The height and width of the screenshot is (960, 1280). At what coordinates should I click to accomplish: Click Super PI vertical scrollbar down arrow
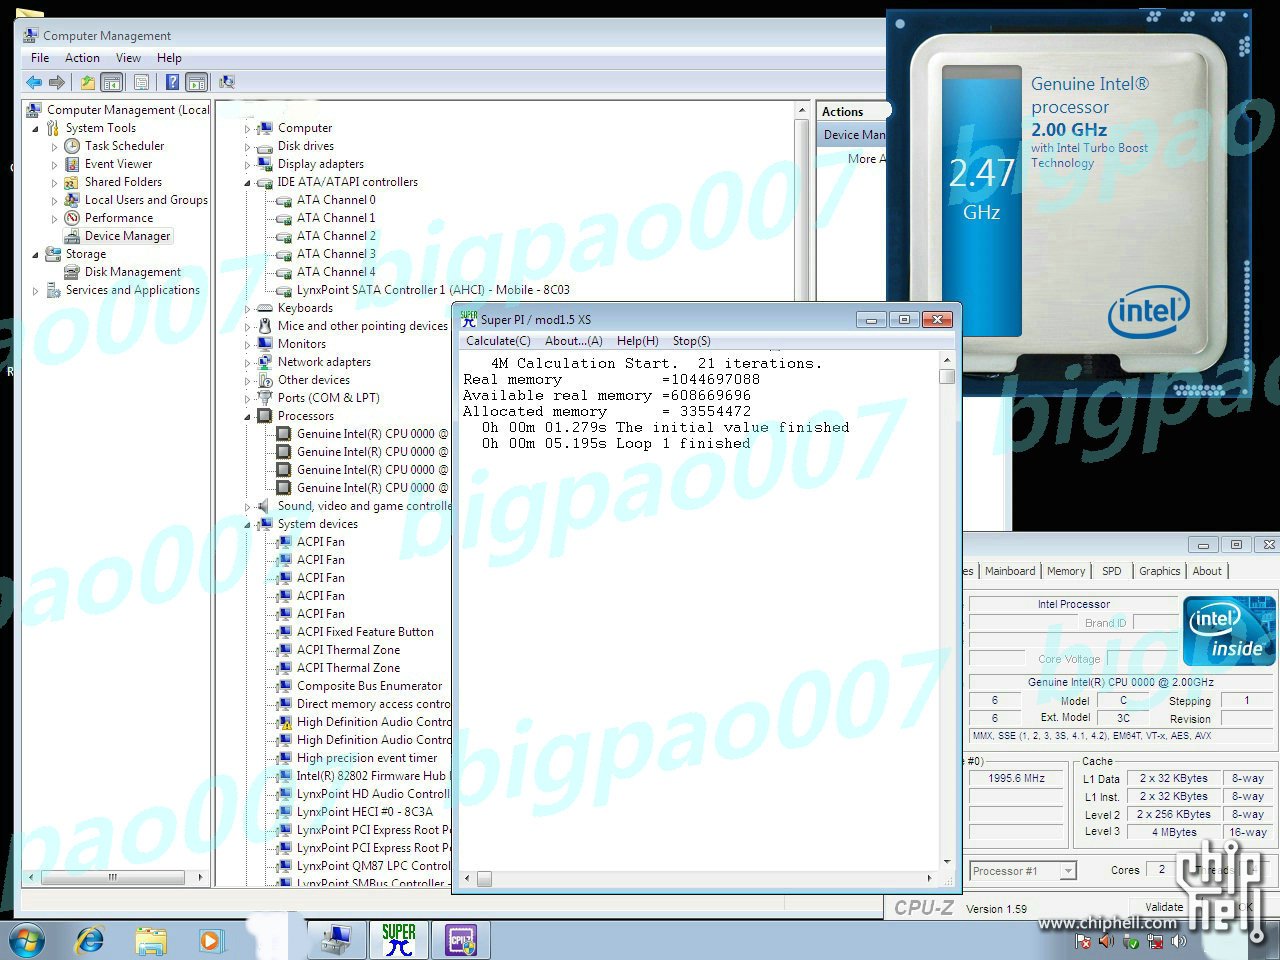click(x=947, y=861)
